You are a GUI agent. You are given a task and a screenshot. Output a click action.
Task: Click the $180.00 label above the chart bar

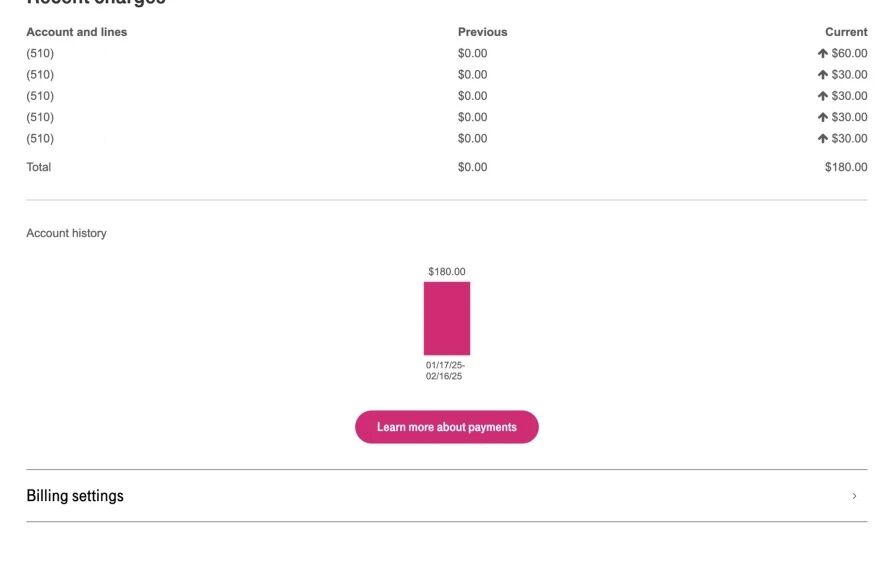[446, 272]
